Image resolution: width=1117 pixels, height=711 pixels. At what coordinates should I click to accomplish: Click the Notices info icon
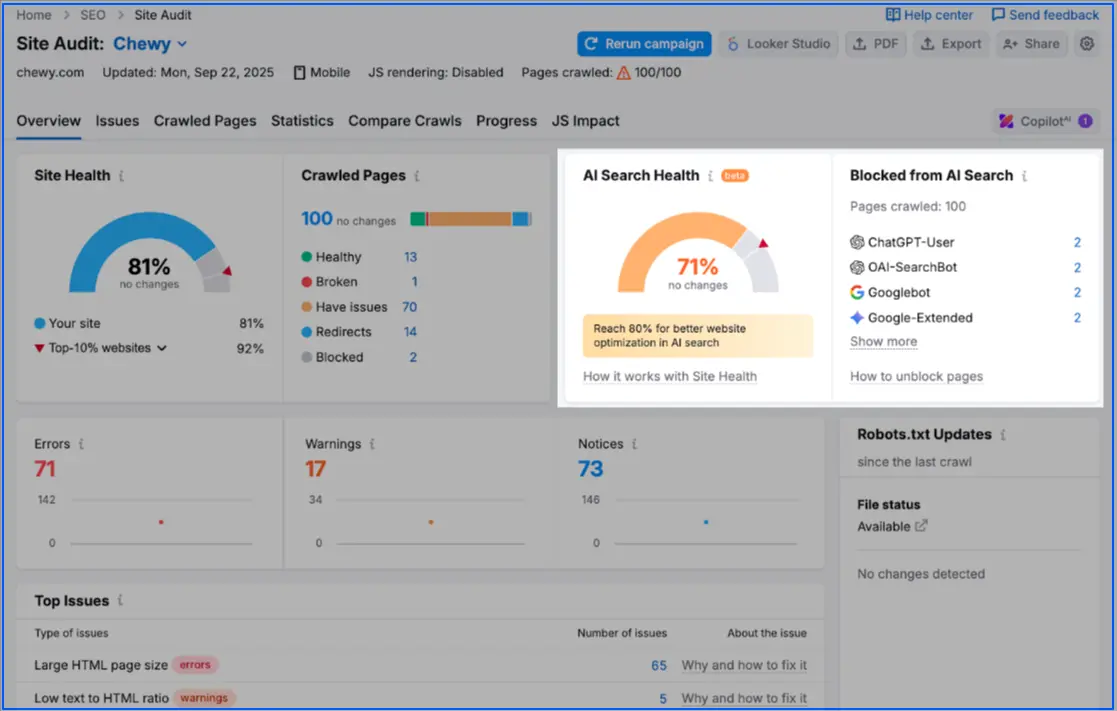(634, 444)
